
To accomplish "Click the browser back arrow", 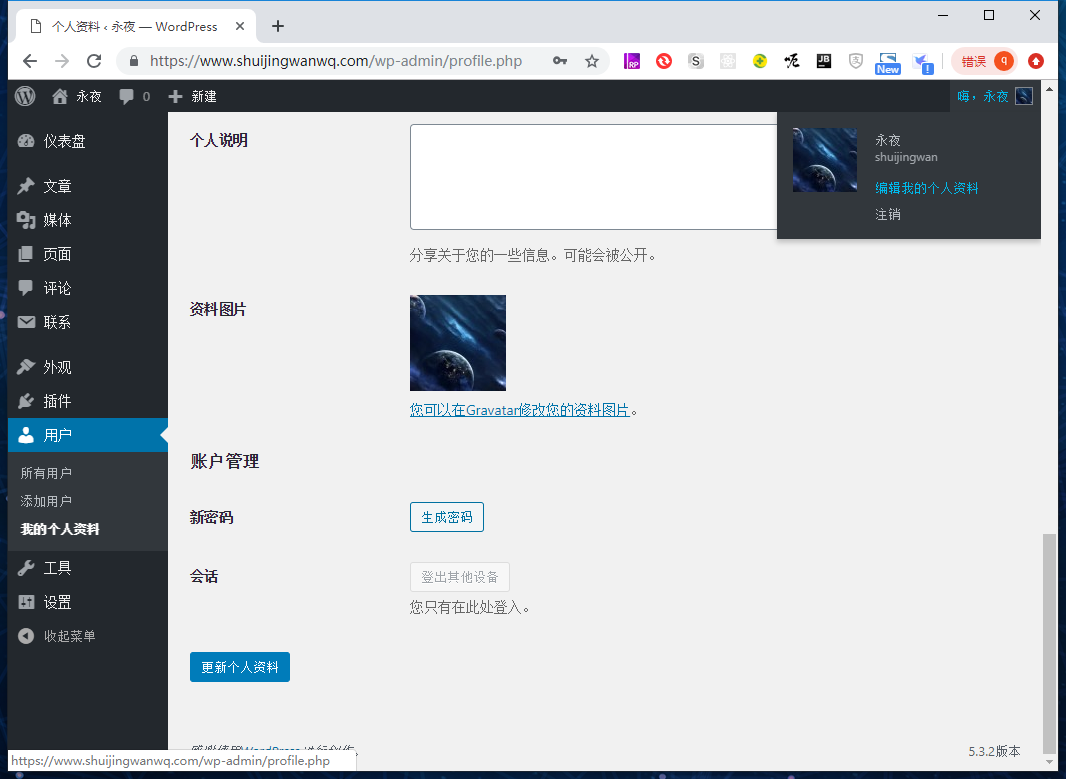I will (30, 61).
